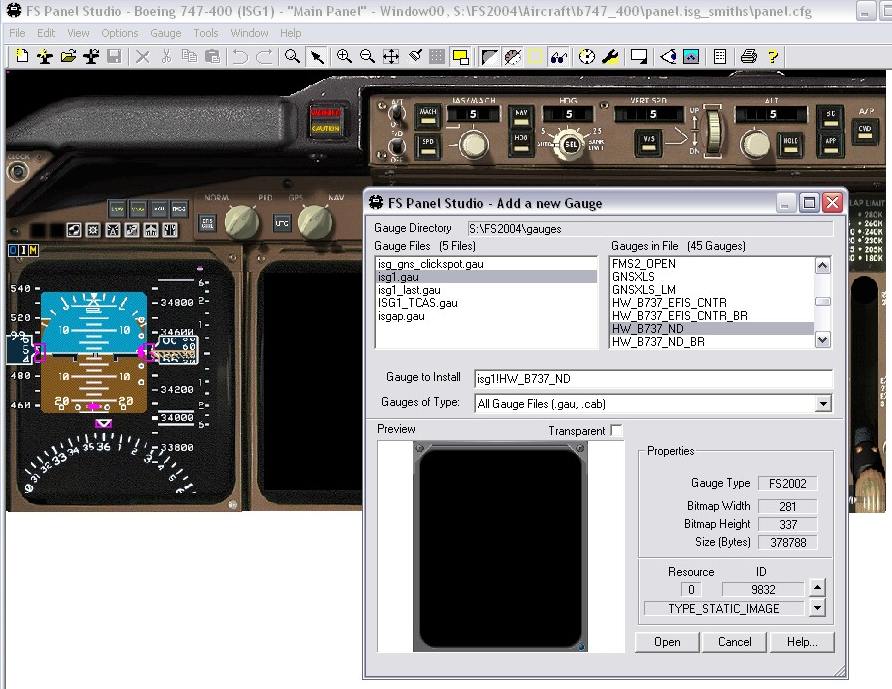
Task: Select the arrow pointer tool
Action: click(316, 56)
